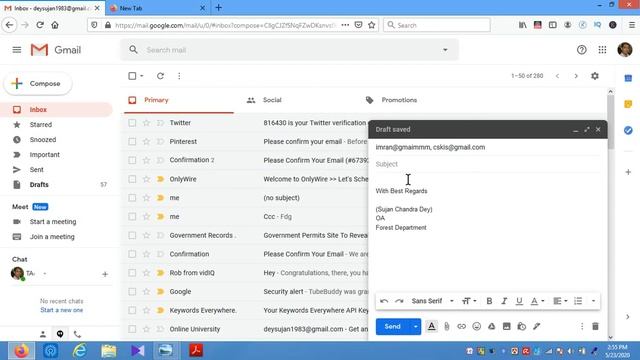Open the Google apps grid

pos(602,50)
